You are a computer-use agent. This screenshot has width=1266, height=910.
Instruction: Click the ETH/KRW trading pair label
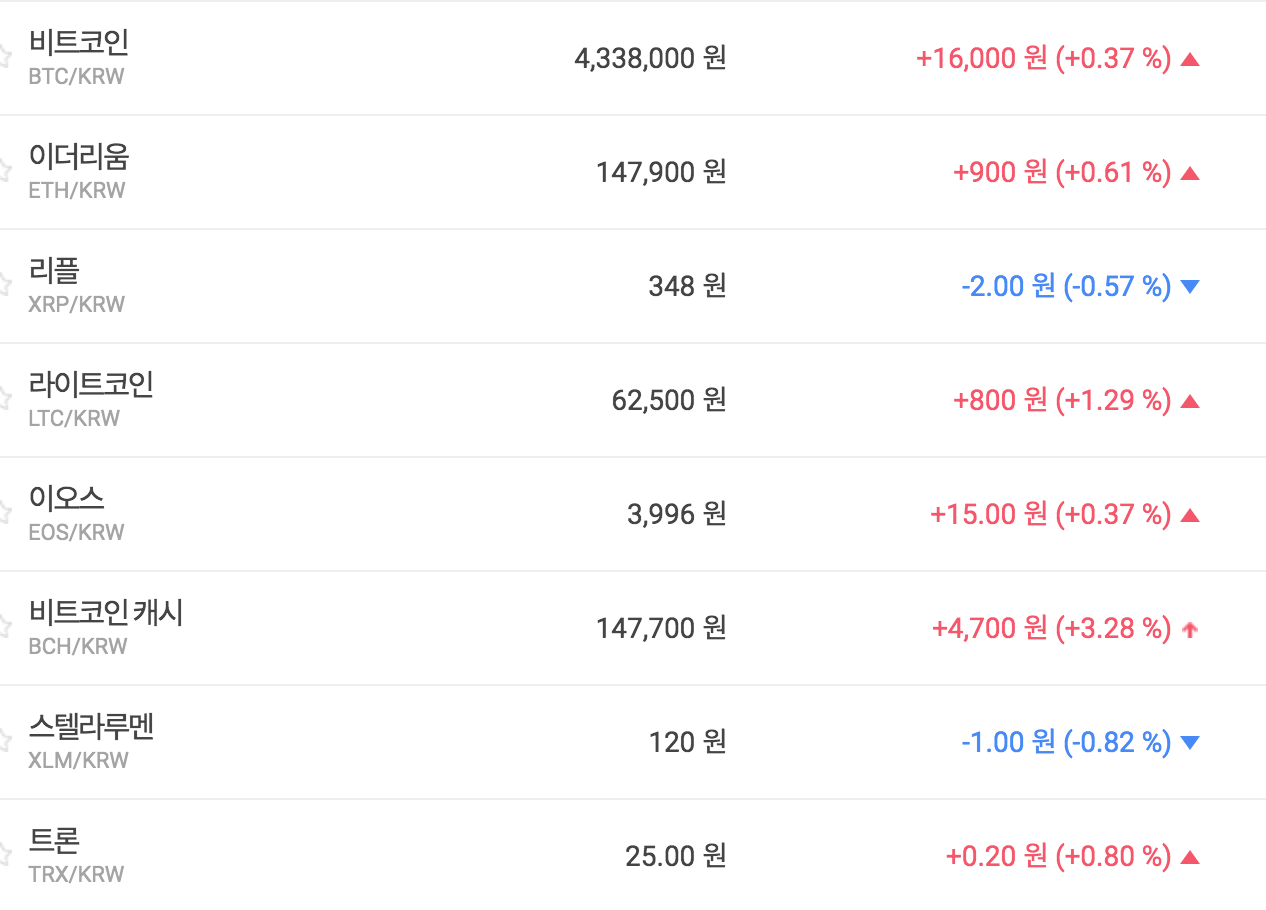77,190
